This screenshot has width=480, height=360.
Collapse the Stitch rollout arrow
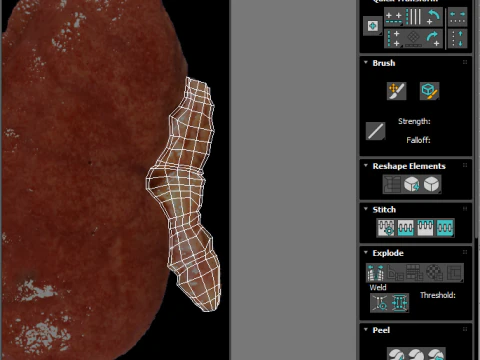click(366, 209)
